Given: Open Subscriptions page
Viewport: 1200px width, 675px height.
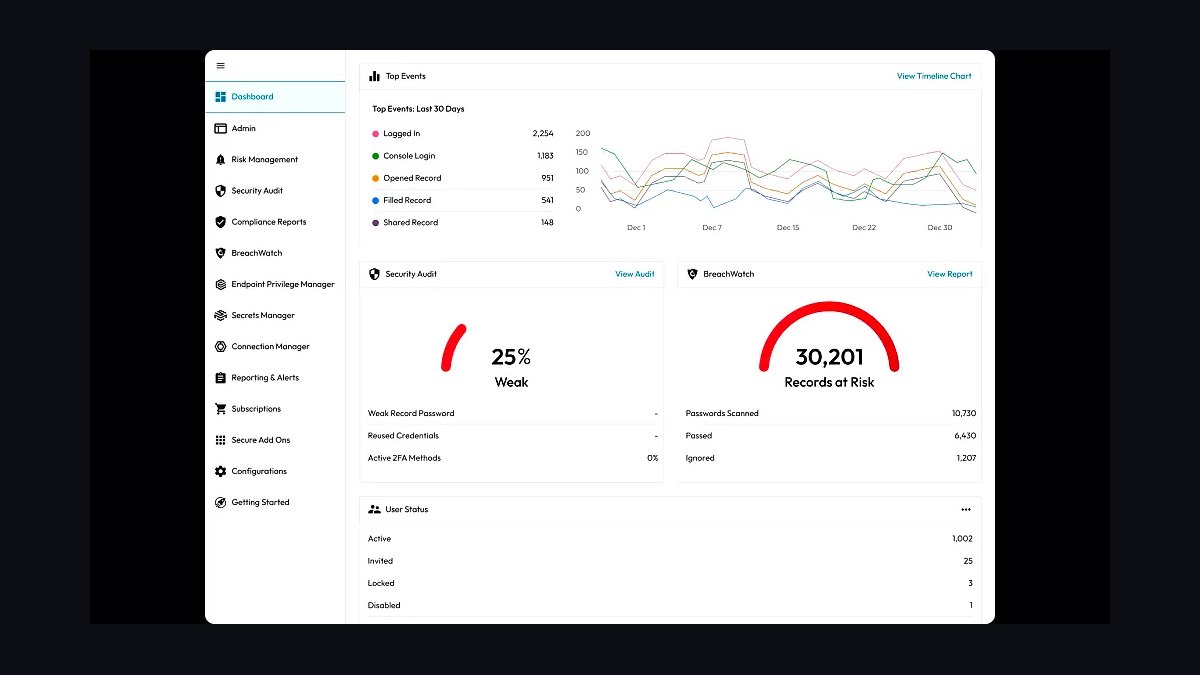Looking at the screenshot, I should (x=275, y=409).
